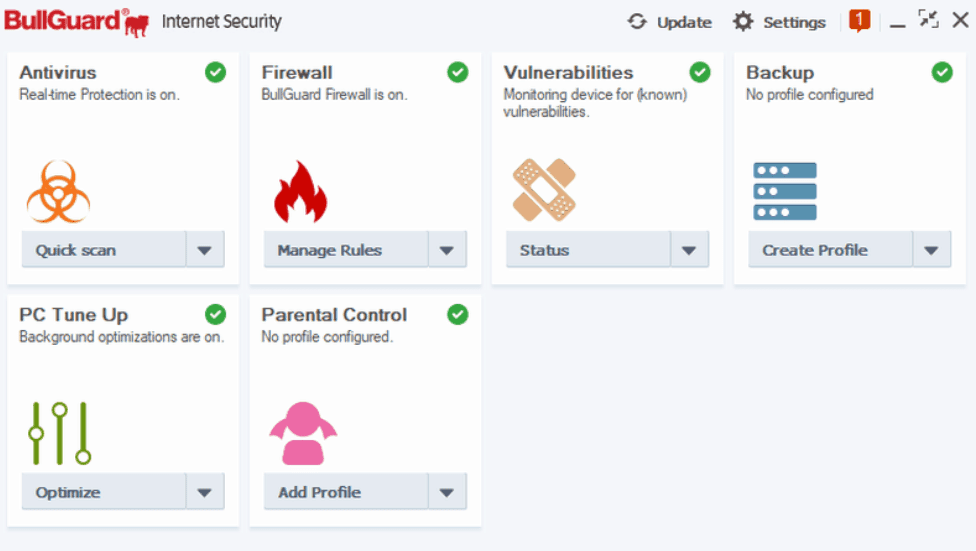
Task: Click Update in the top bar
Action: pos(670,22)
